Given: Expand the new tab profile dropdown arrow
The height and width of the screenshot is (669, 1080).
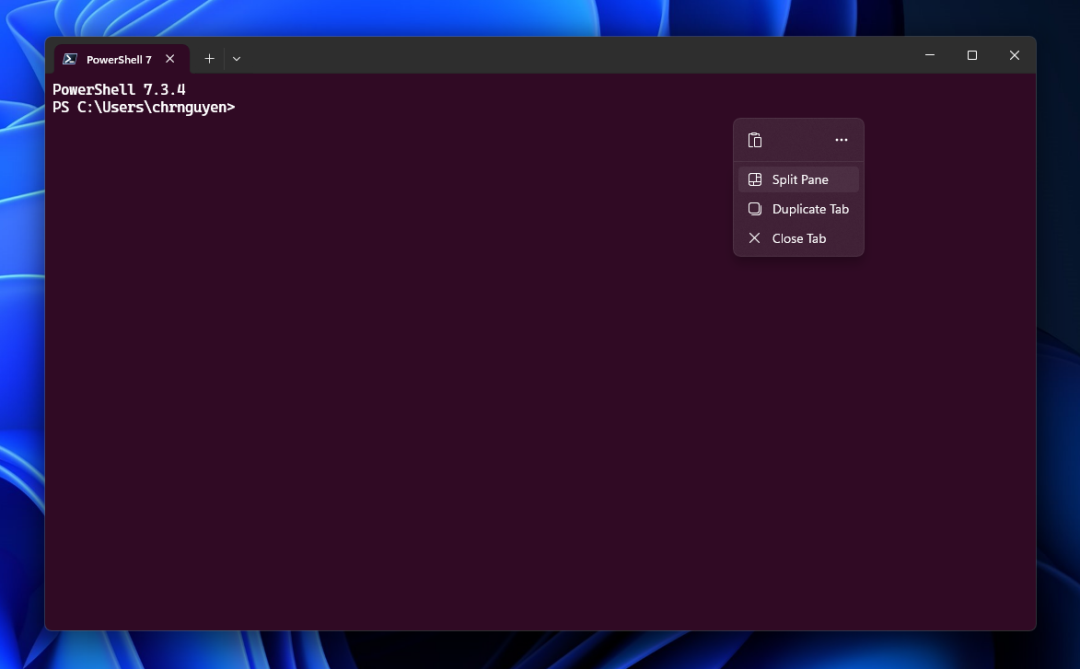Looking at the screenshot, I should tap(236, 59).
